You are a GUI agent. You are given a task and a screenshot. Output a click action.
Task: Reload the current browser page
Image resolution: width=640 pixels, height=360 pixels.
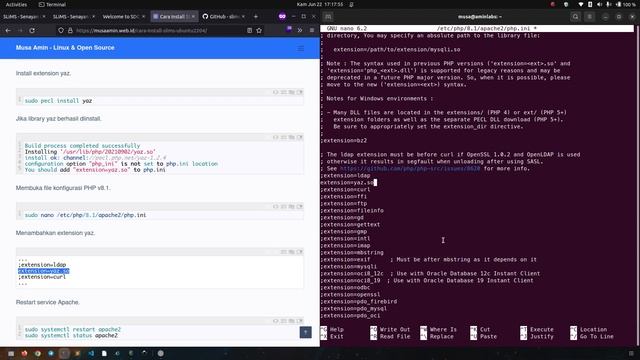pyautogui.click(x=32, y=30)
